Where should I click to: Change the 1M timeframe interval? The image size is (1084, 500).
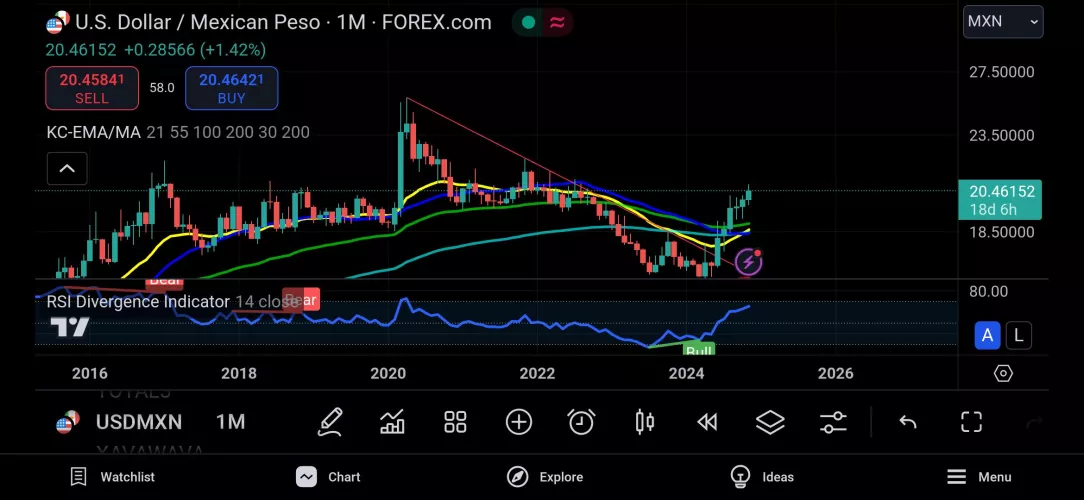(230, 422)
